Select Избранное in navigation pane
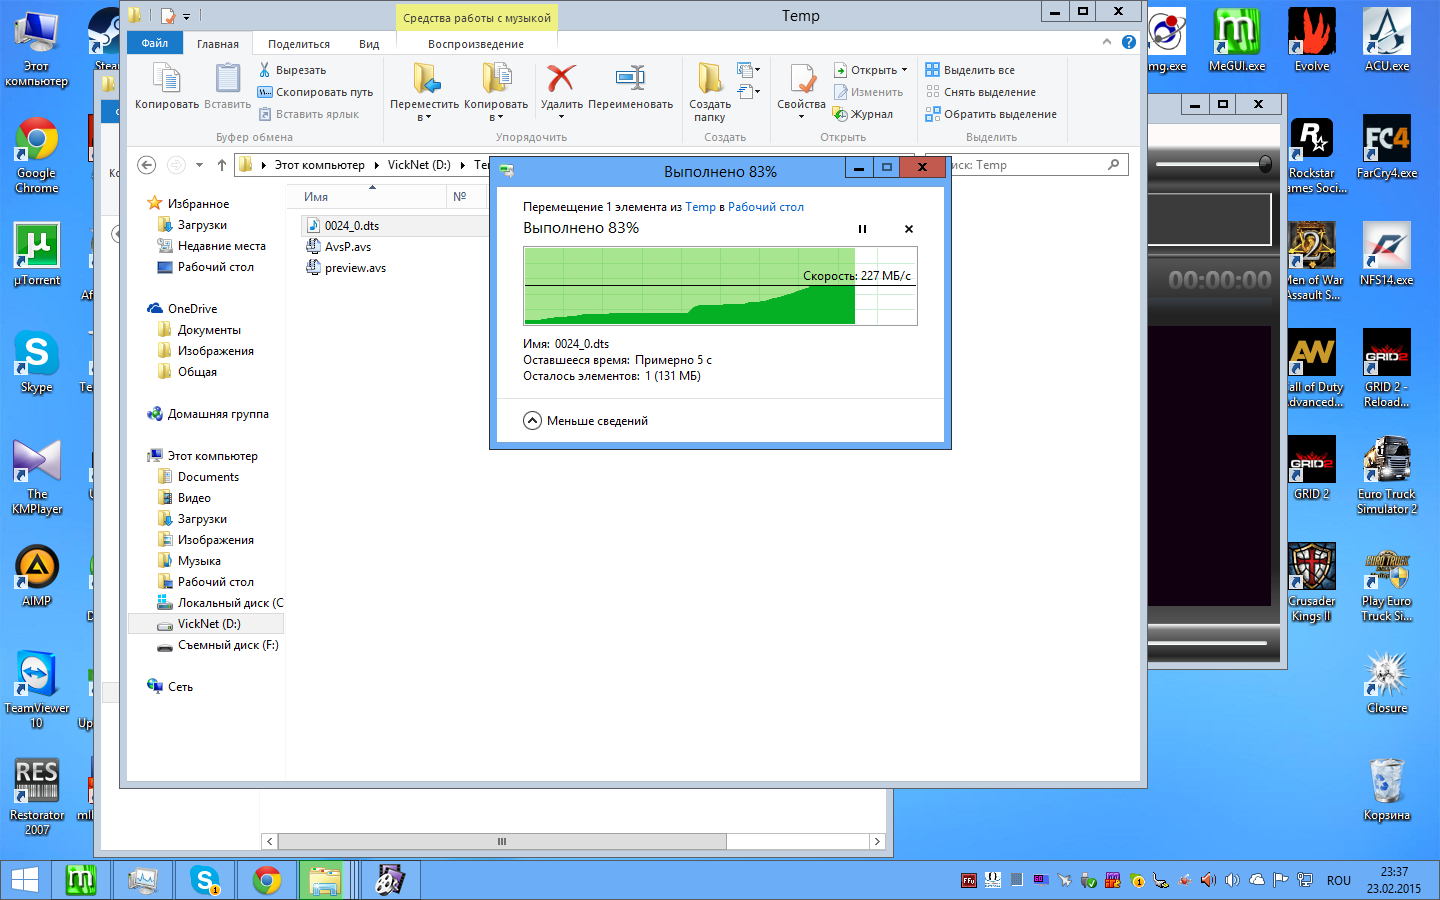 [198, 204]
